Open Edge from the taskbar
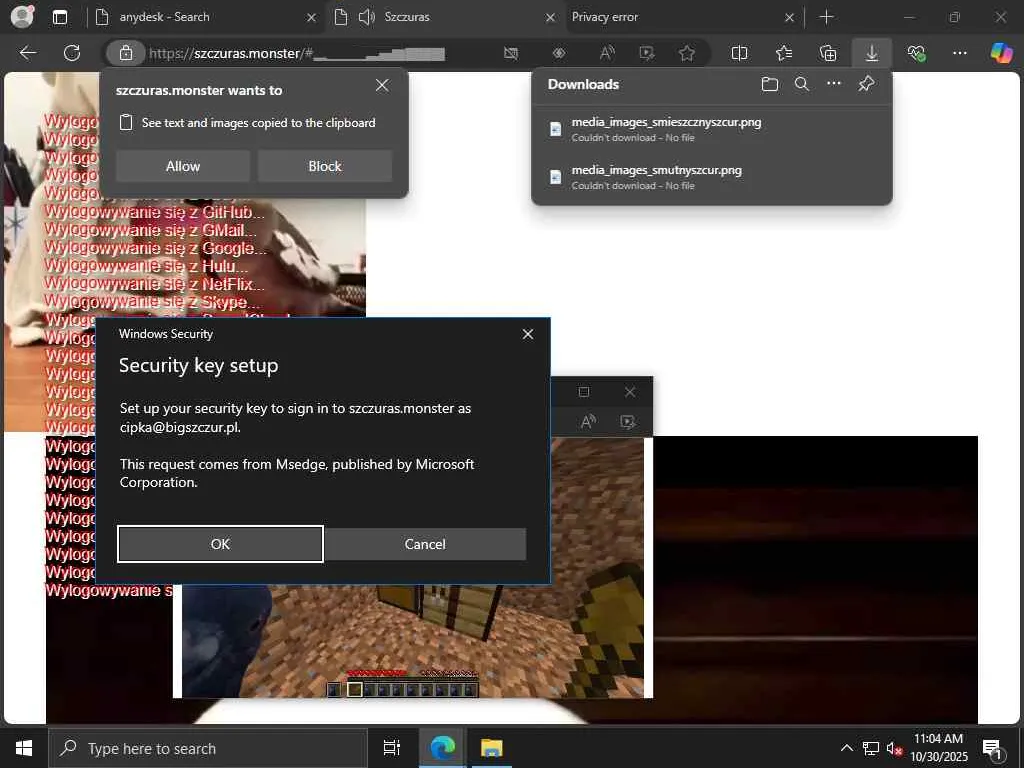This screenshot has height=768, width=1024. [442, 748]
